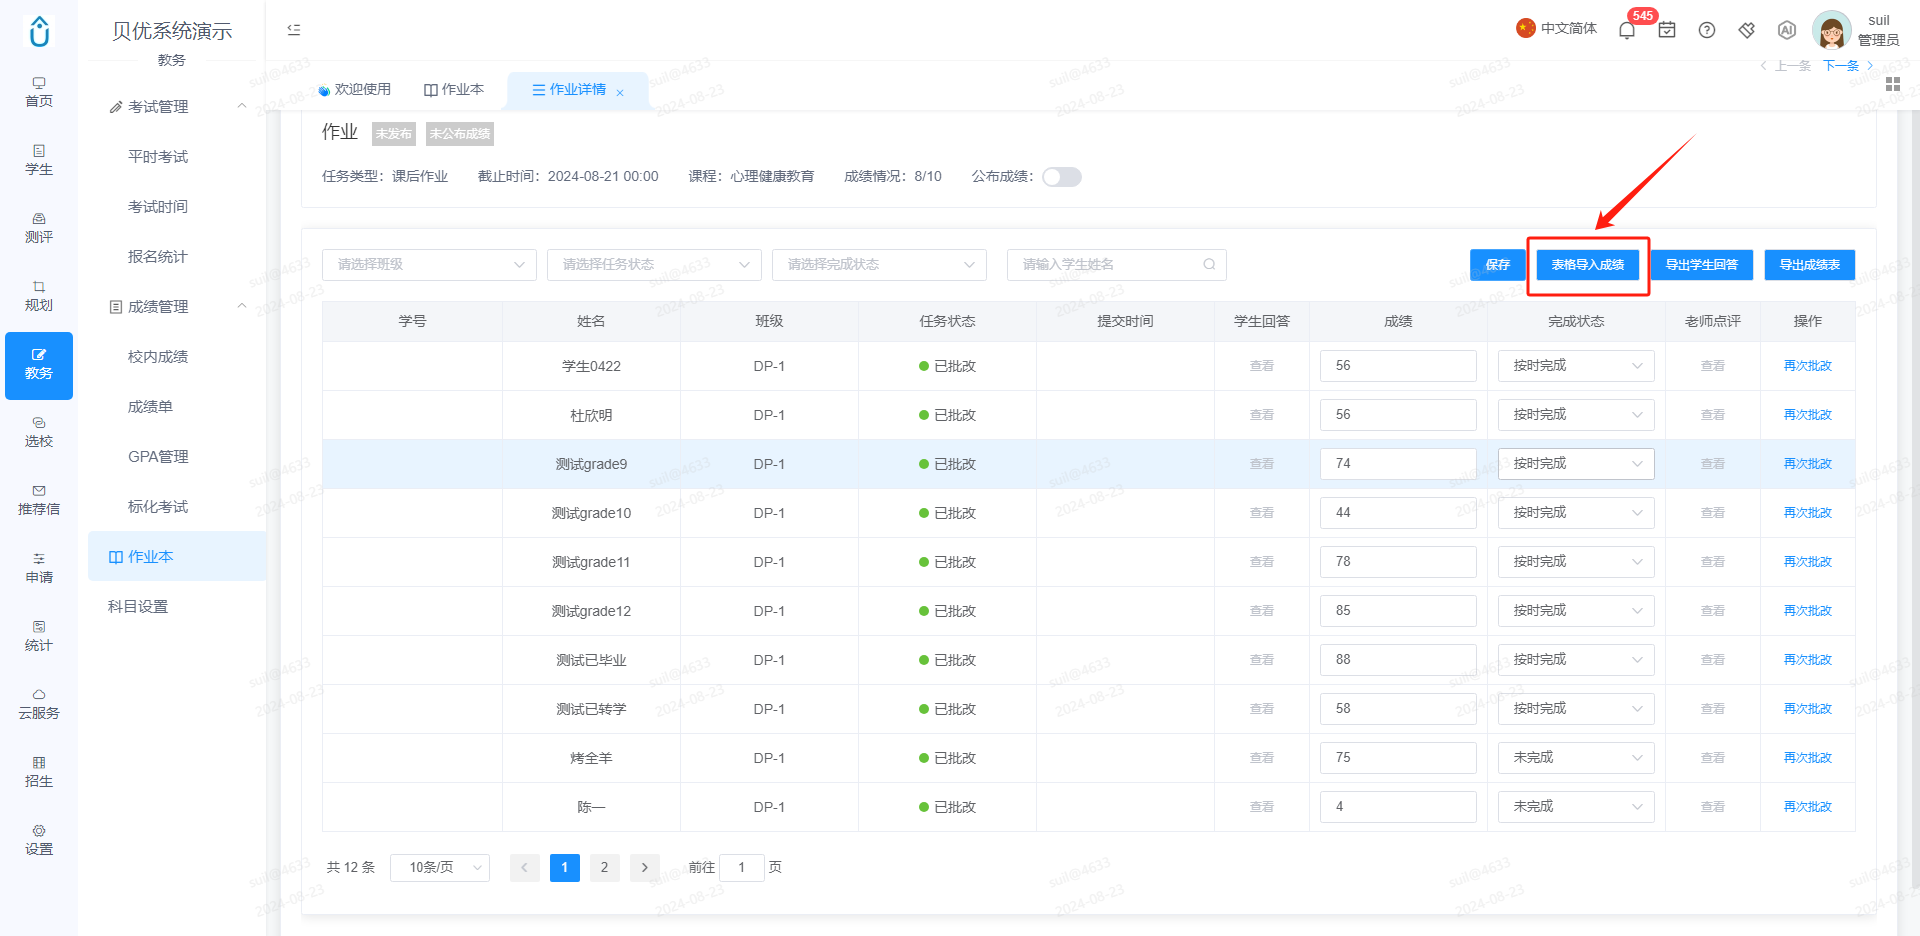
Task: Select 校内成绩 in the side menu
Action: (x=158, y=357)
